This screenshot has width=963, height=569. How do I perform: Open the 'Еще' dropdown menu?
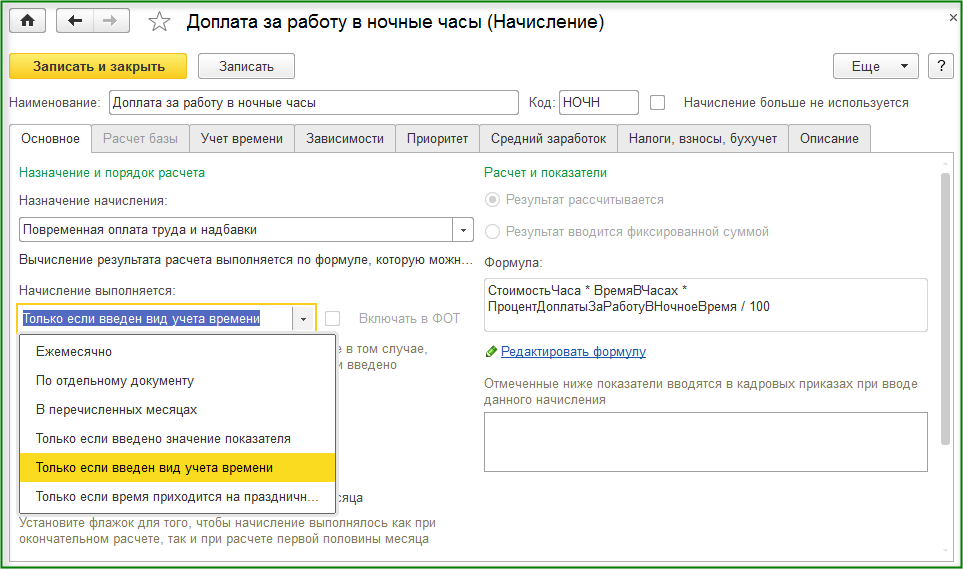tap(875, 66)
